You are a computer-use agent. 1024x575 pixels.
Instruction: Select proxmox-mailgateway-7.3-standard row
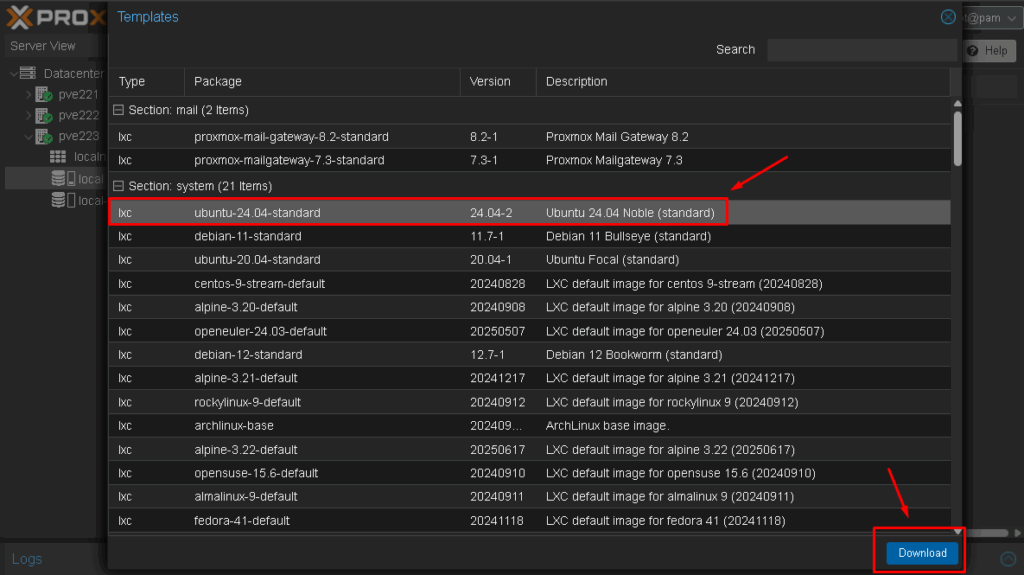pos(529,160)
